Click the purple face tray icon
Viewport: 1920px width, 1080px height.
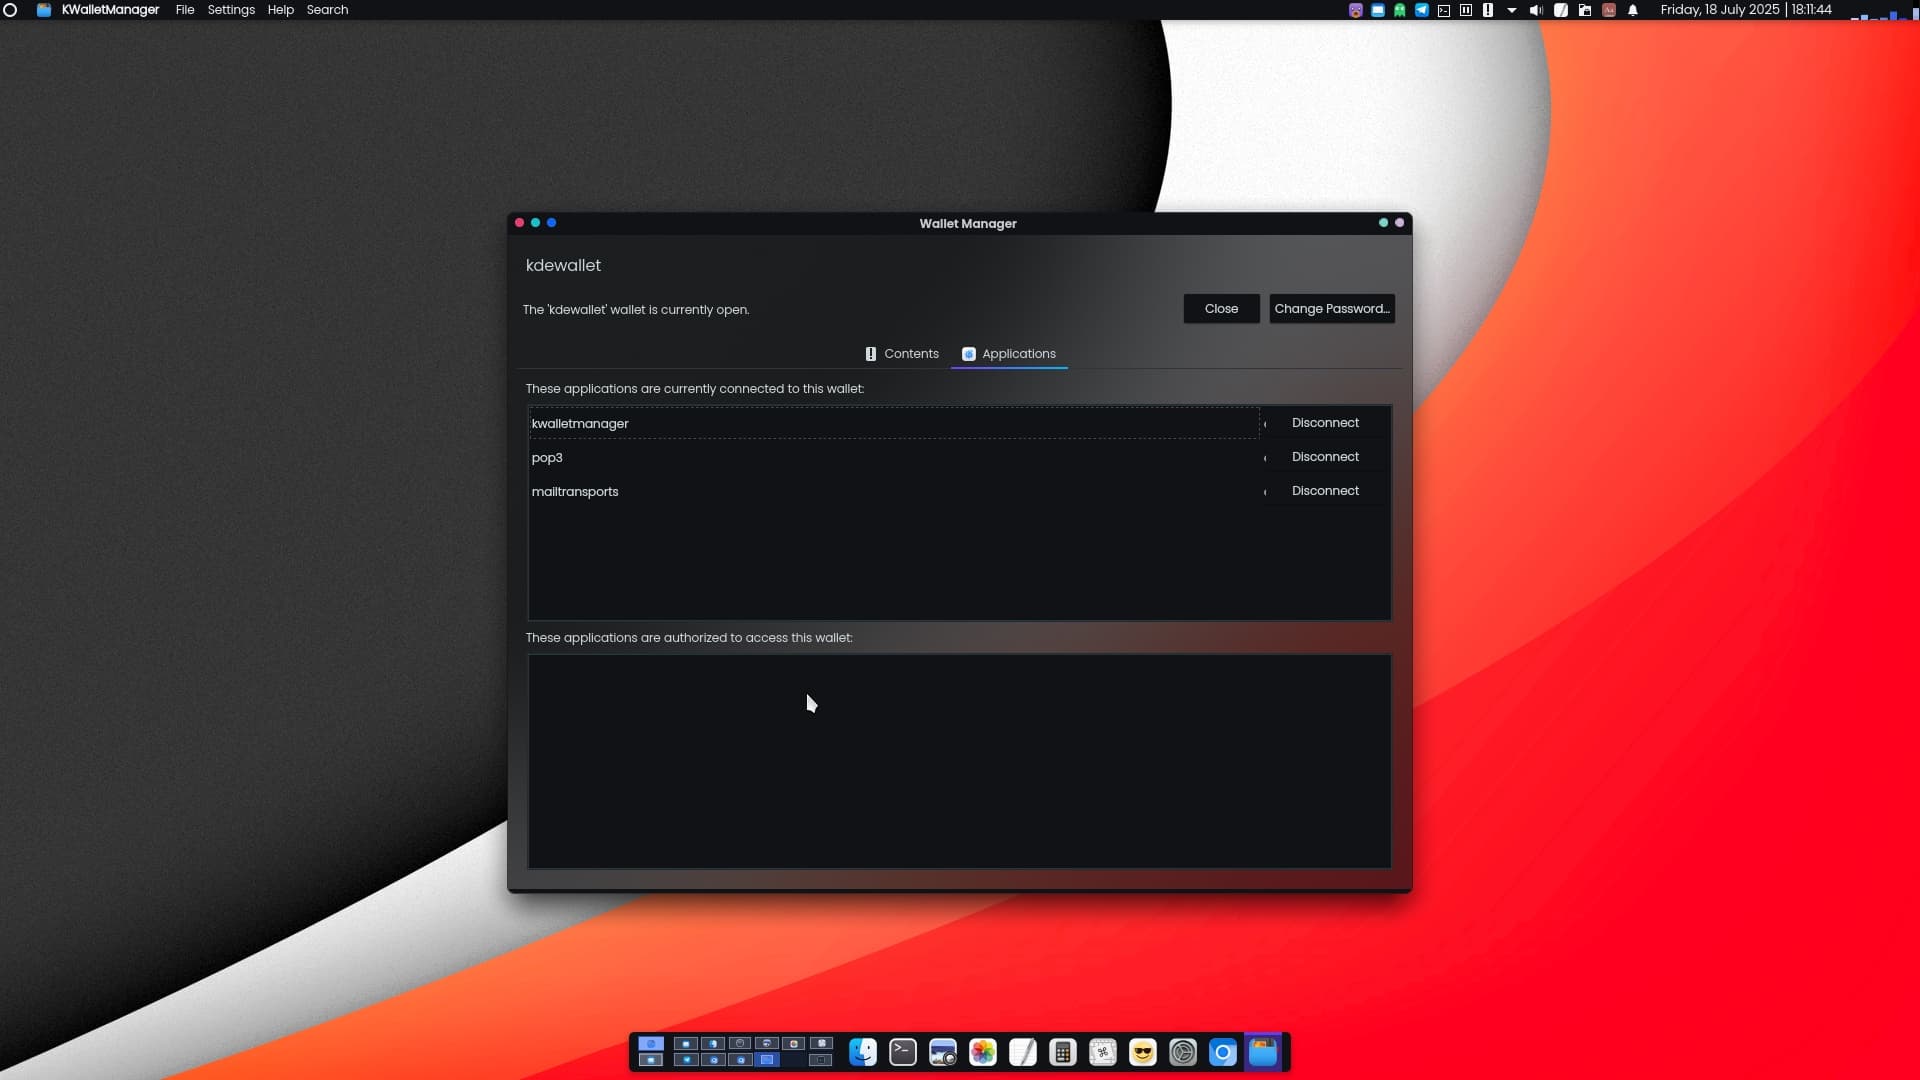1356,10
